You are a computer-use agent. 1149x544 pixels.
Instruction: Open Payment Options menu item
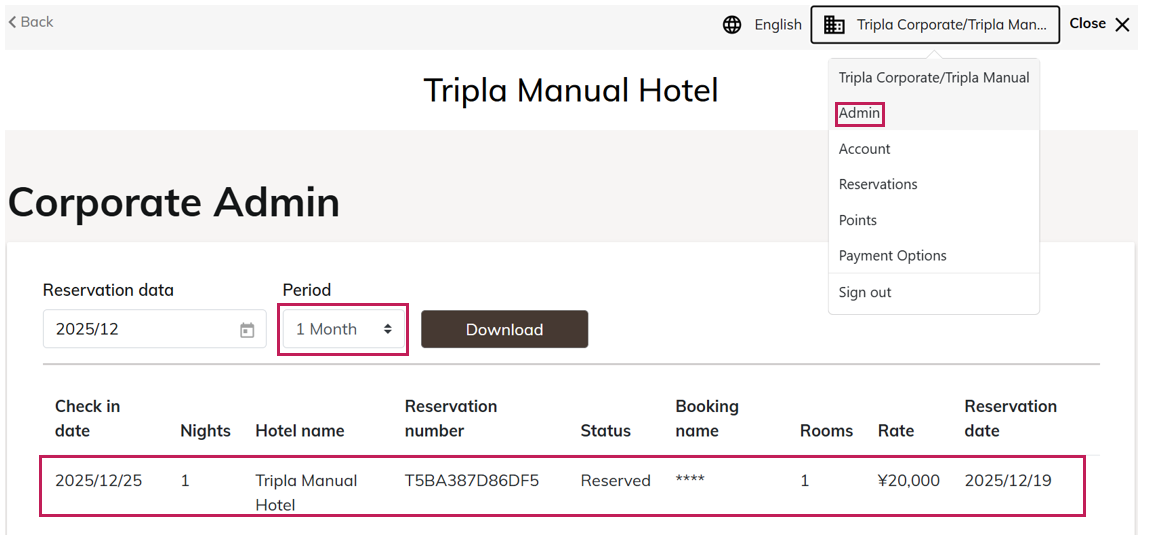click(892, 256)
